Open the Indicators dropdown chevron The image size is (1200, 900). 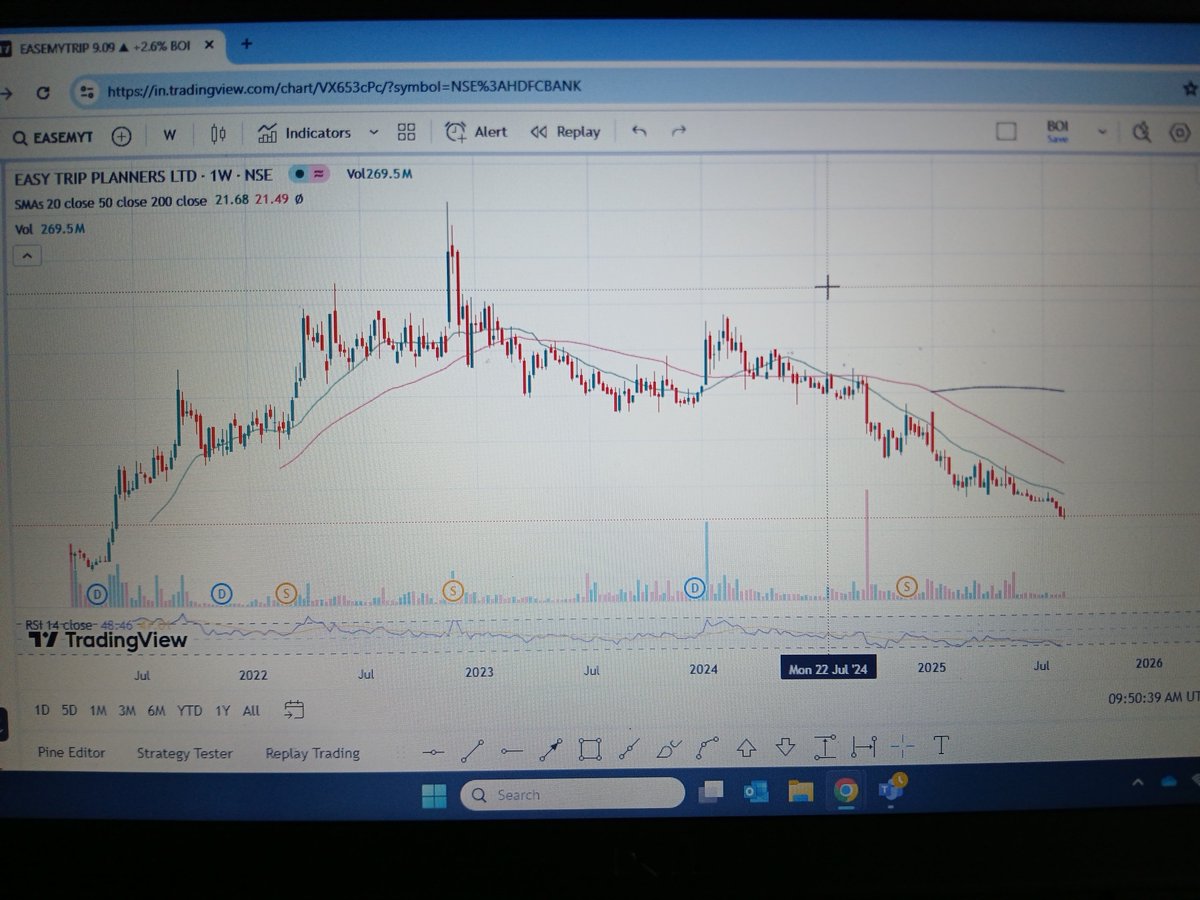point(374,133)
